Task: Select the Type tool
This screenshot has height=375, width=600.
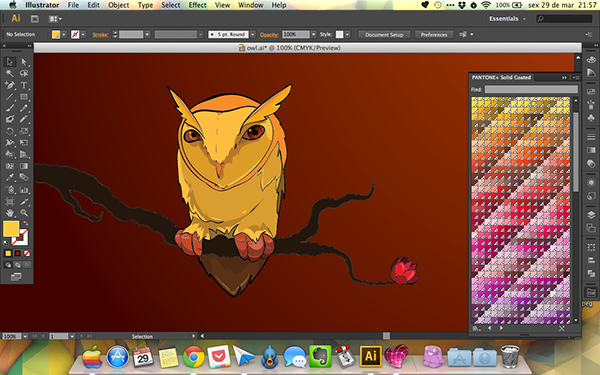Action: tap(24, 85)
